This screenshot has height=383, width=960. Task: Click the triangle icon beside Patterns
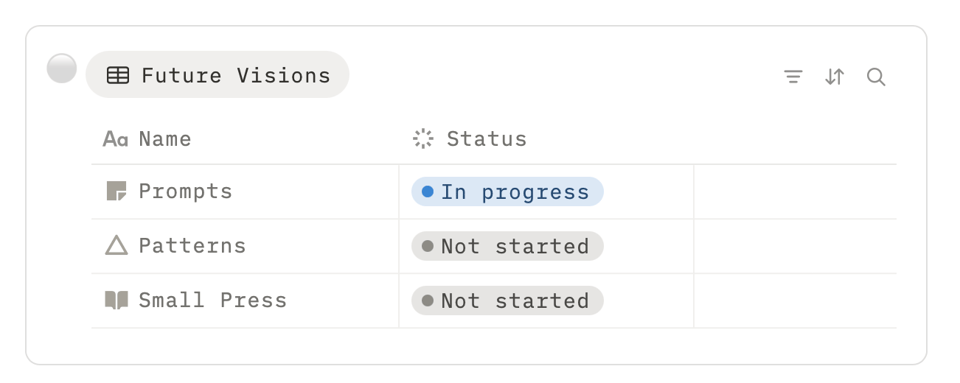pyautogui.click(x=116, y=245)
